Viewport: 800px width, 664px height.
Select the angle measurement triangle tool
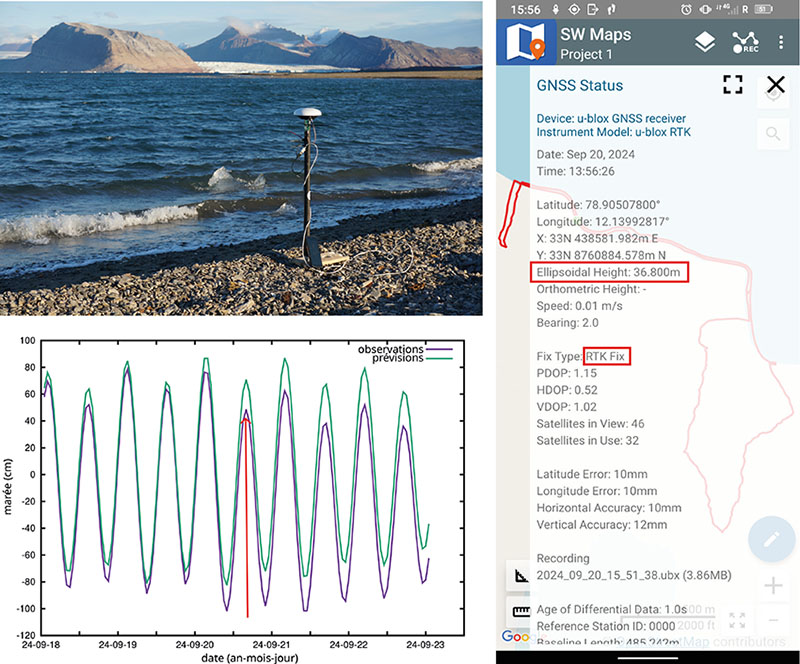(x=519, y=575)
